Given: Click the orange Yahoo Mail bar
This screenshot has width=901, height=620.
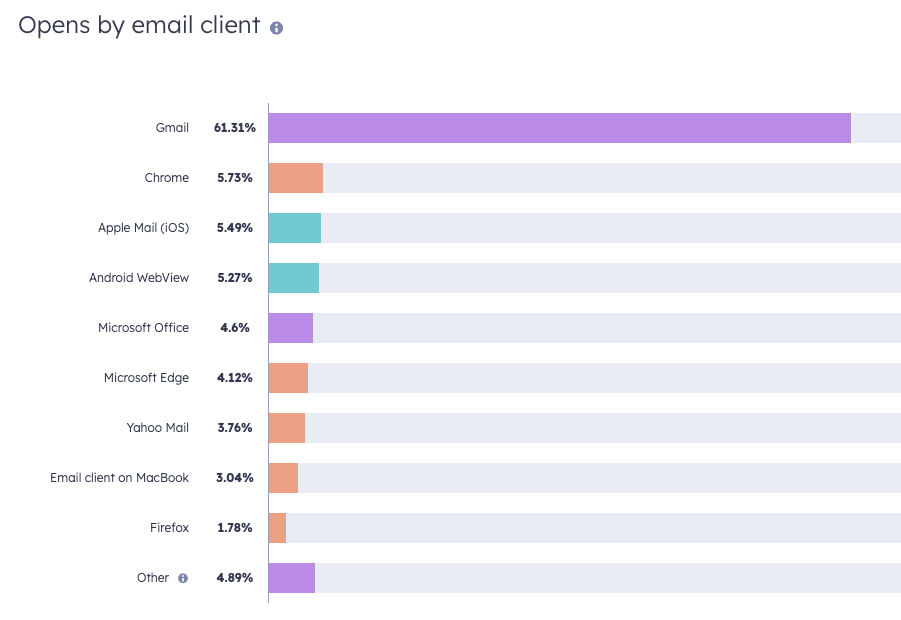Looking at the screenshot, I should tap(287, 428).
